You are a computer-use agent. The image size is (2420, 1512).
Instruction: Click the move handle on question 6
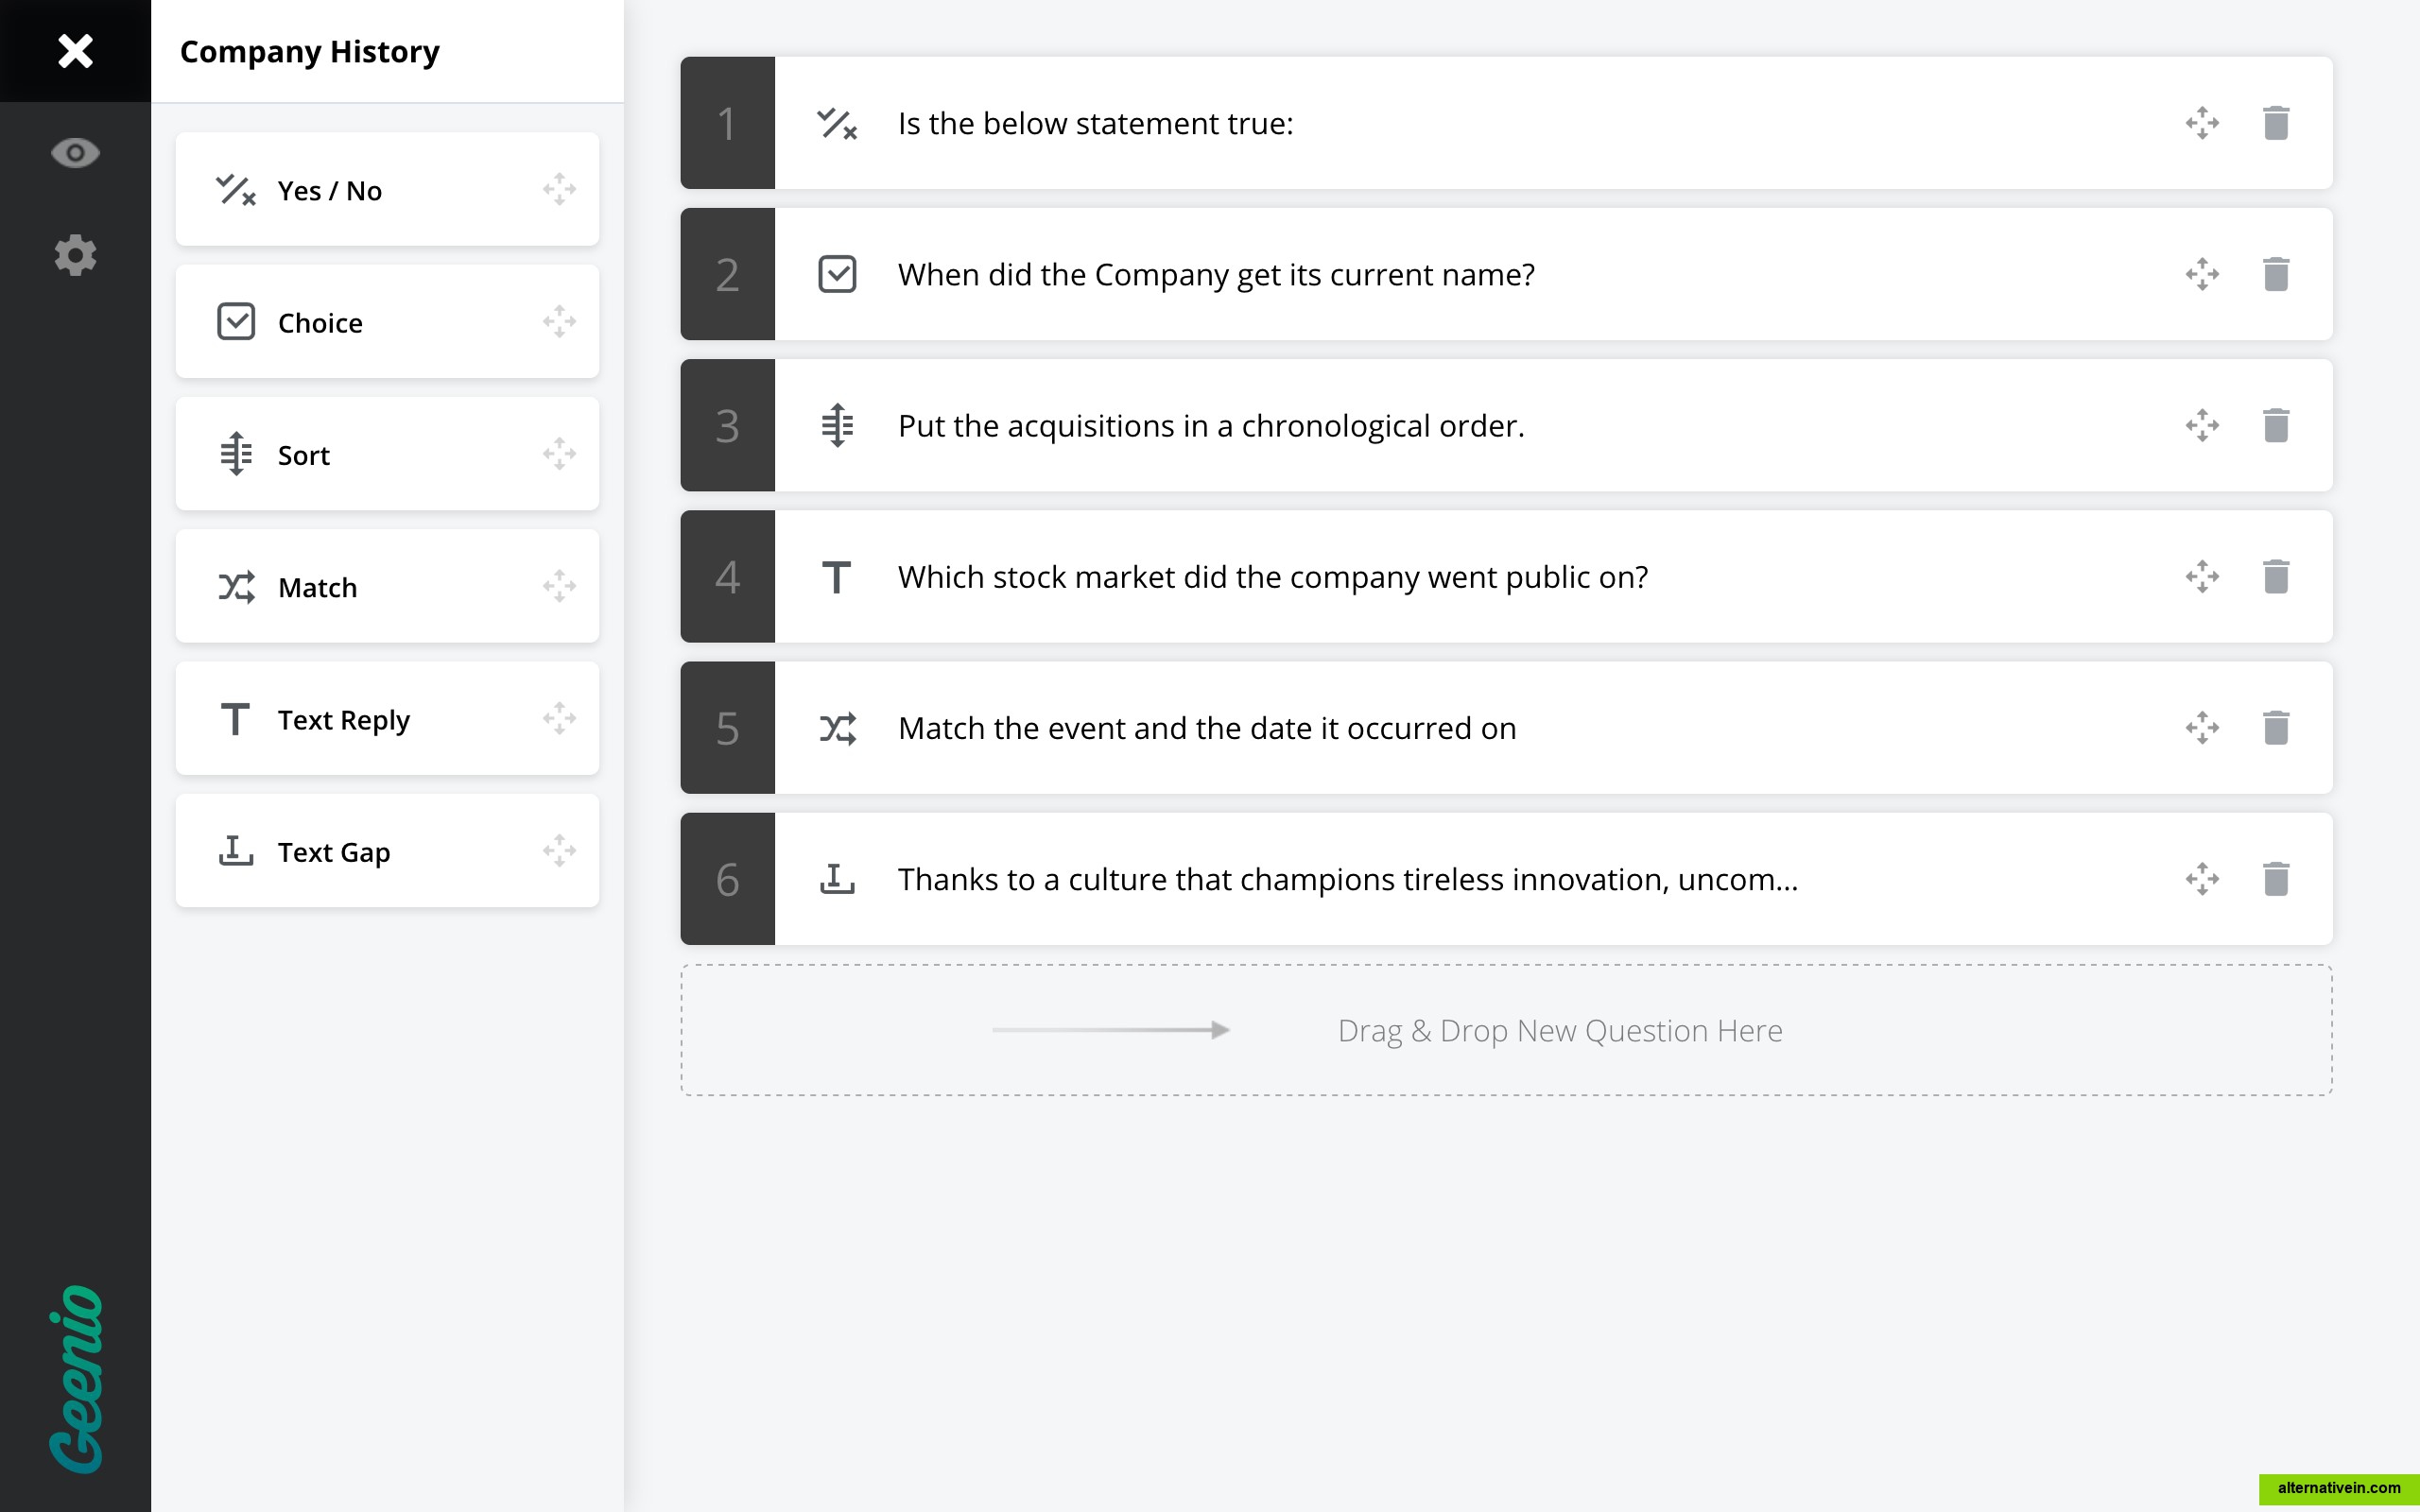(x=2203, y=878)
